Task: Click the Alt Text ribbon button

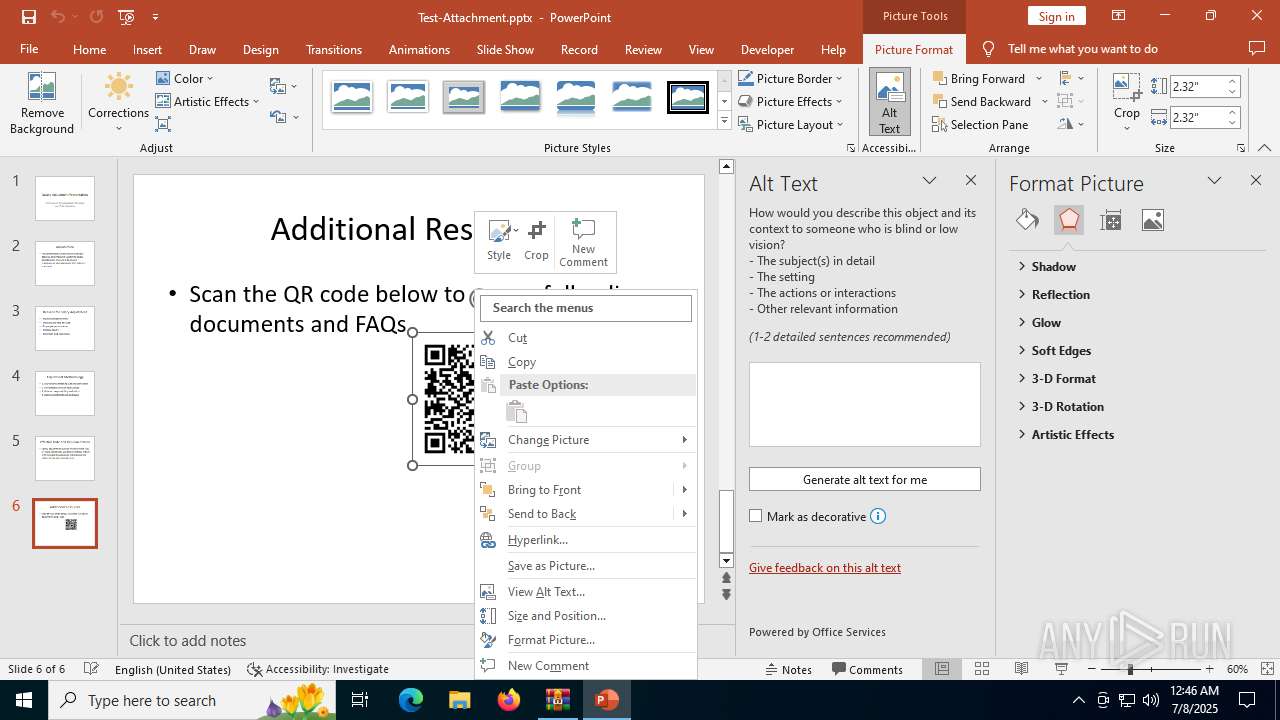Action: [890, 103]
